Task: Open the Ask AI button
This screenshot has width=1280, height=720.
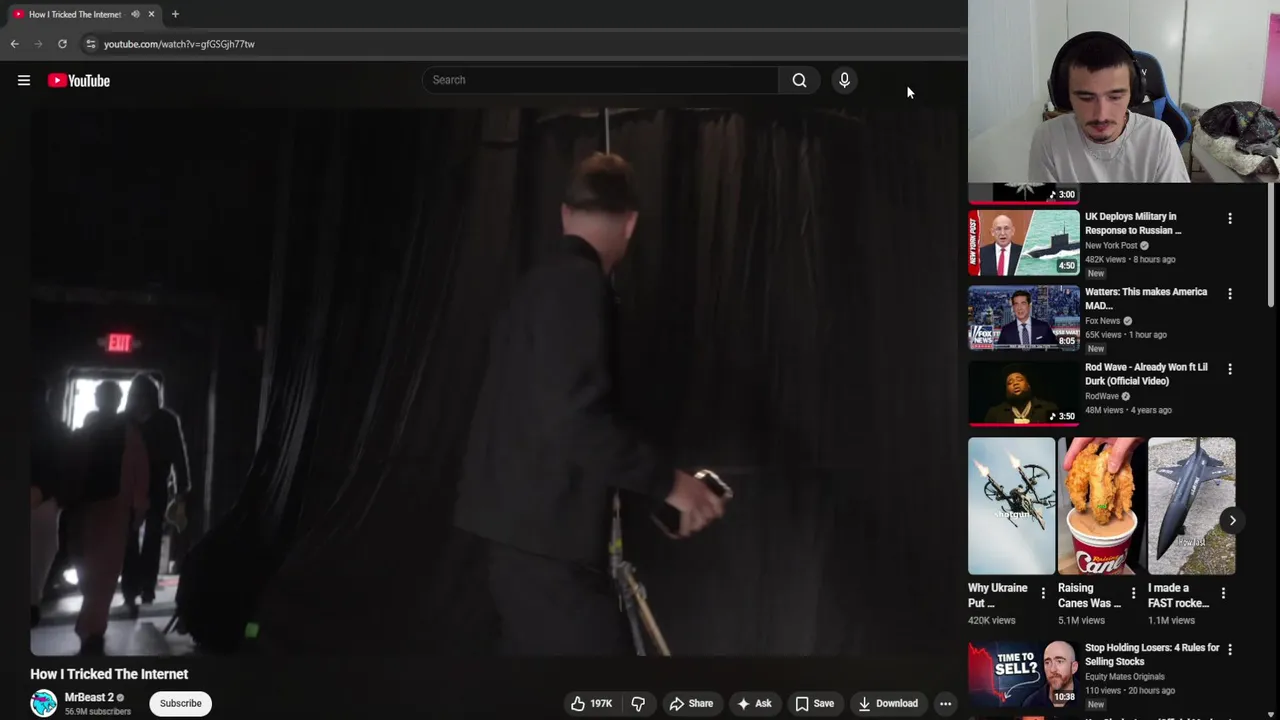Action: click(x=754, y=703)
